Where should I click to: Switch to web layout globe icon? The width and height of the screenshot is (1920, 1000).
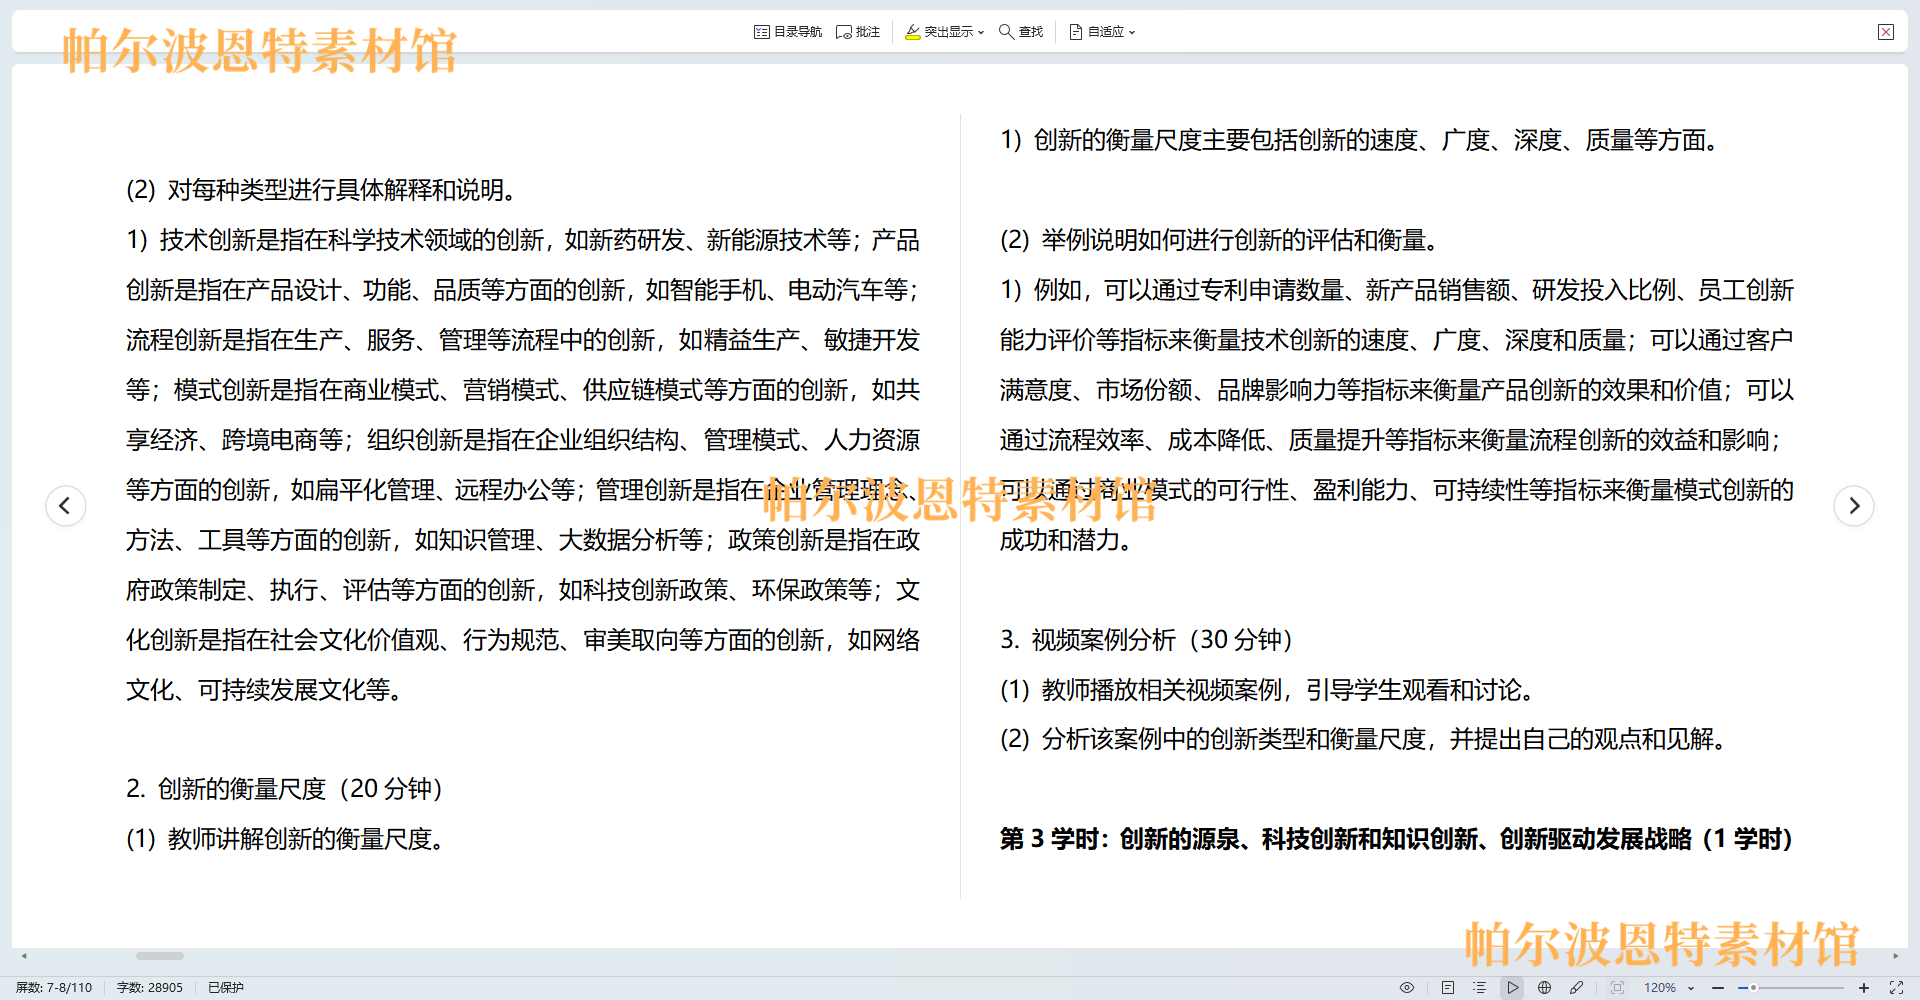(x=1545, y=987)
